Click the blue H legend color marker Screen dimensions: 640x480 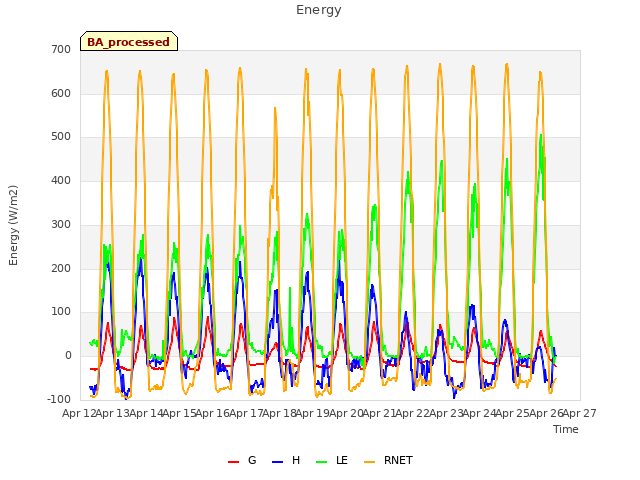[277, 462]
